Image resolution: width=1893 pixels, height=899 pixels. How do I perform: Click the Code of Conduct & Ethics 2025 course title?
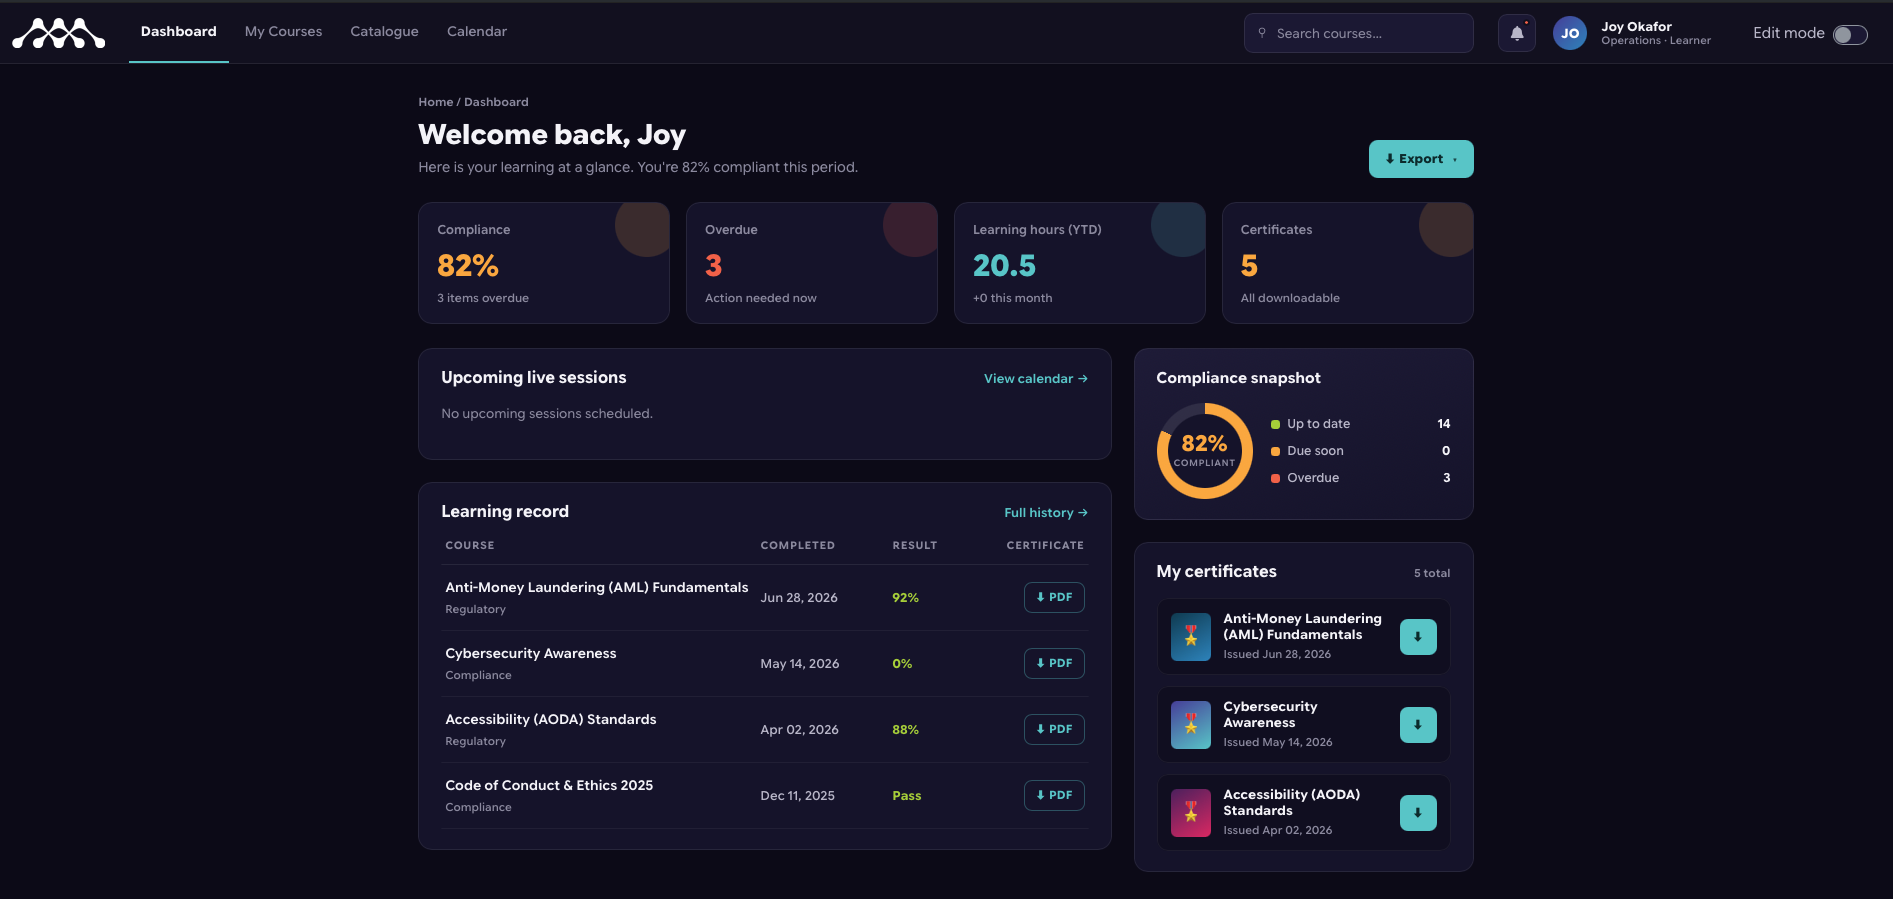pos(549,786)
